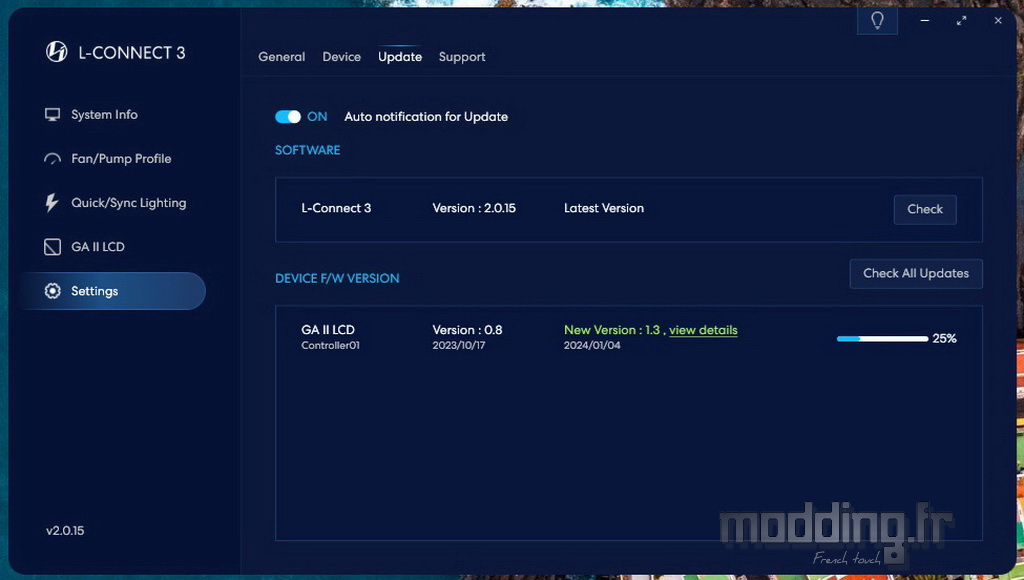
Task: Open the Support tab
Action: (462, 57)
